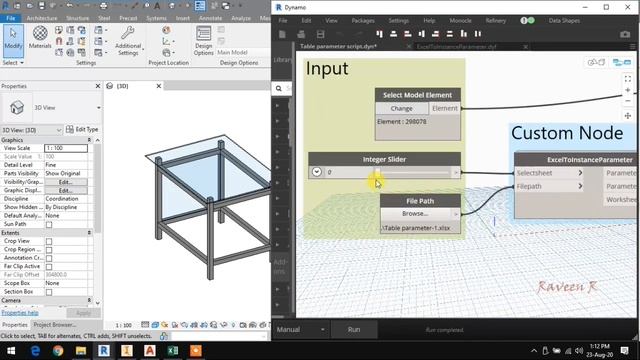Viewport: 640px width, 360px height.
Task: Open the Windows Start menu
Action: (11, 351)
